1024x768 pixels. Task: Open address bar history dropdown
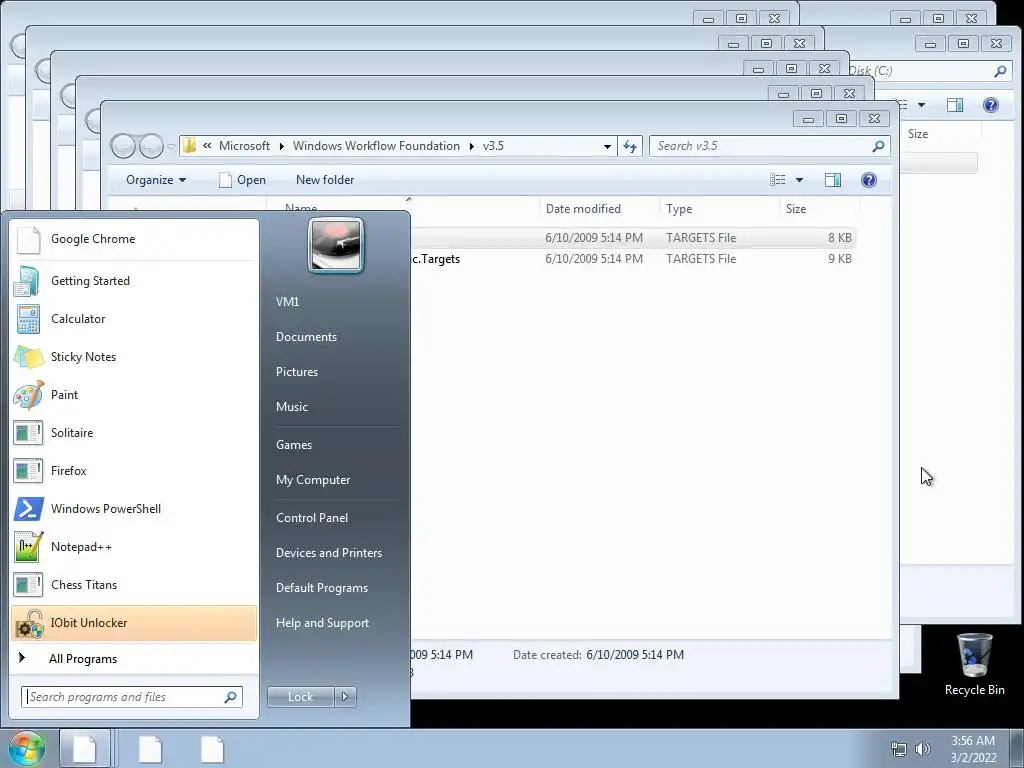click(x=607, y=146)
